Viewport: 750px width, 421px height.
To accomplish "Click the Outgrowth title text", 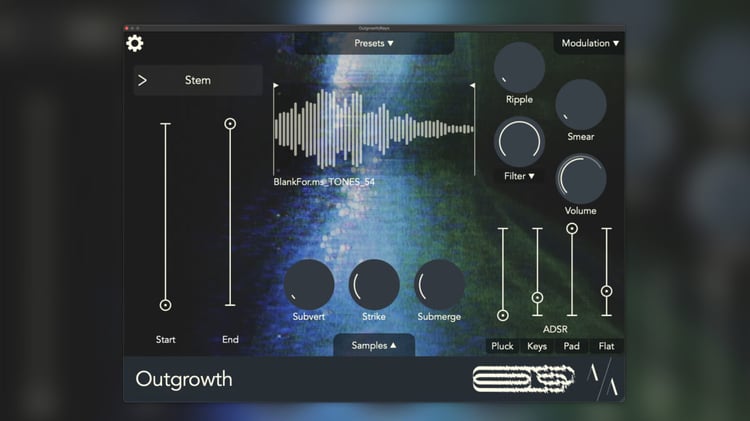I will tap(184, 379).
